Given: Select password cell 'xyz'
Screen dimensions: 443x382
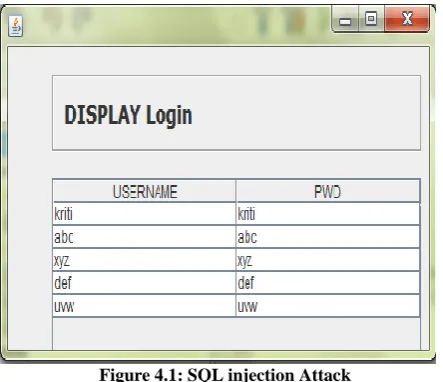Looking at the screenshot, I should (328, 260).
